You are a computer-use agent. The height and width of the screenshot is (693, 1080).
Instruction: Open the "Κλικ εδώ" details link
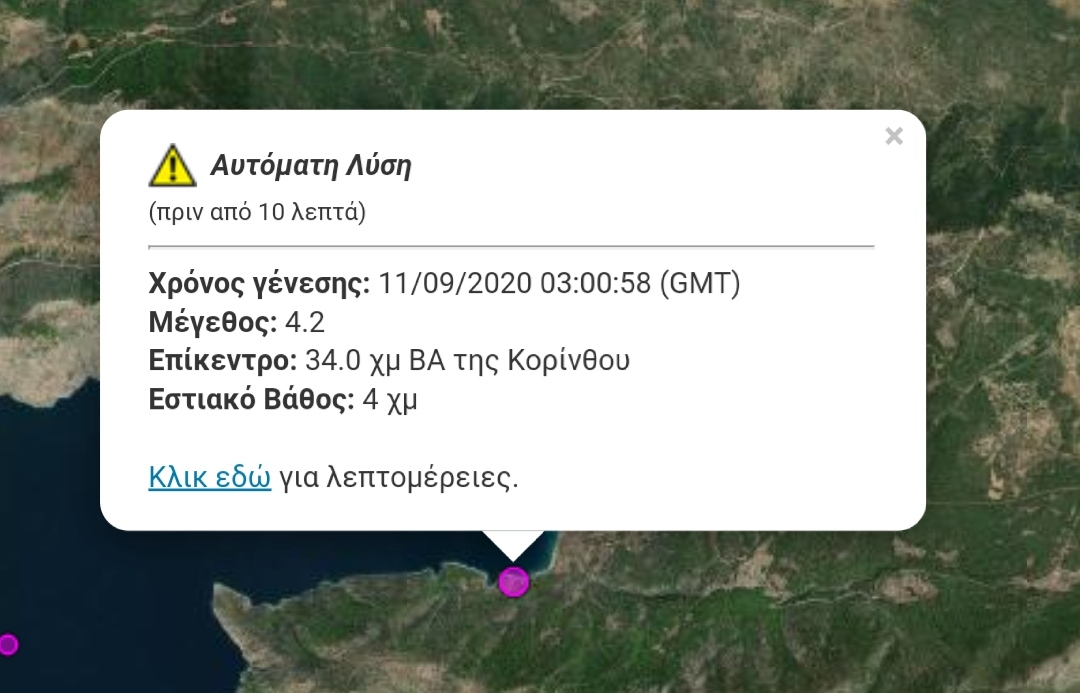pos(209,477)
